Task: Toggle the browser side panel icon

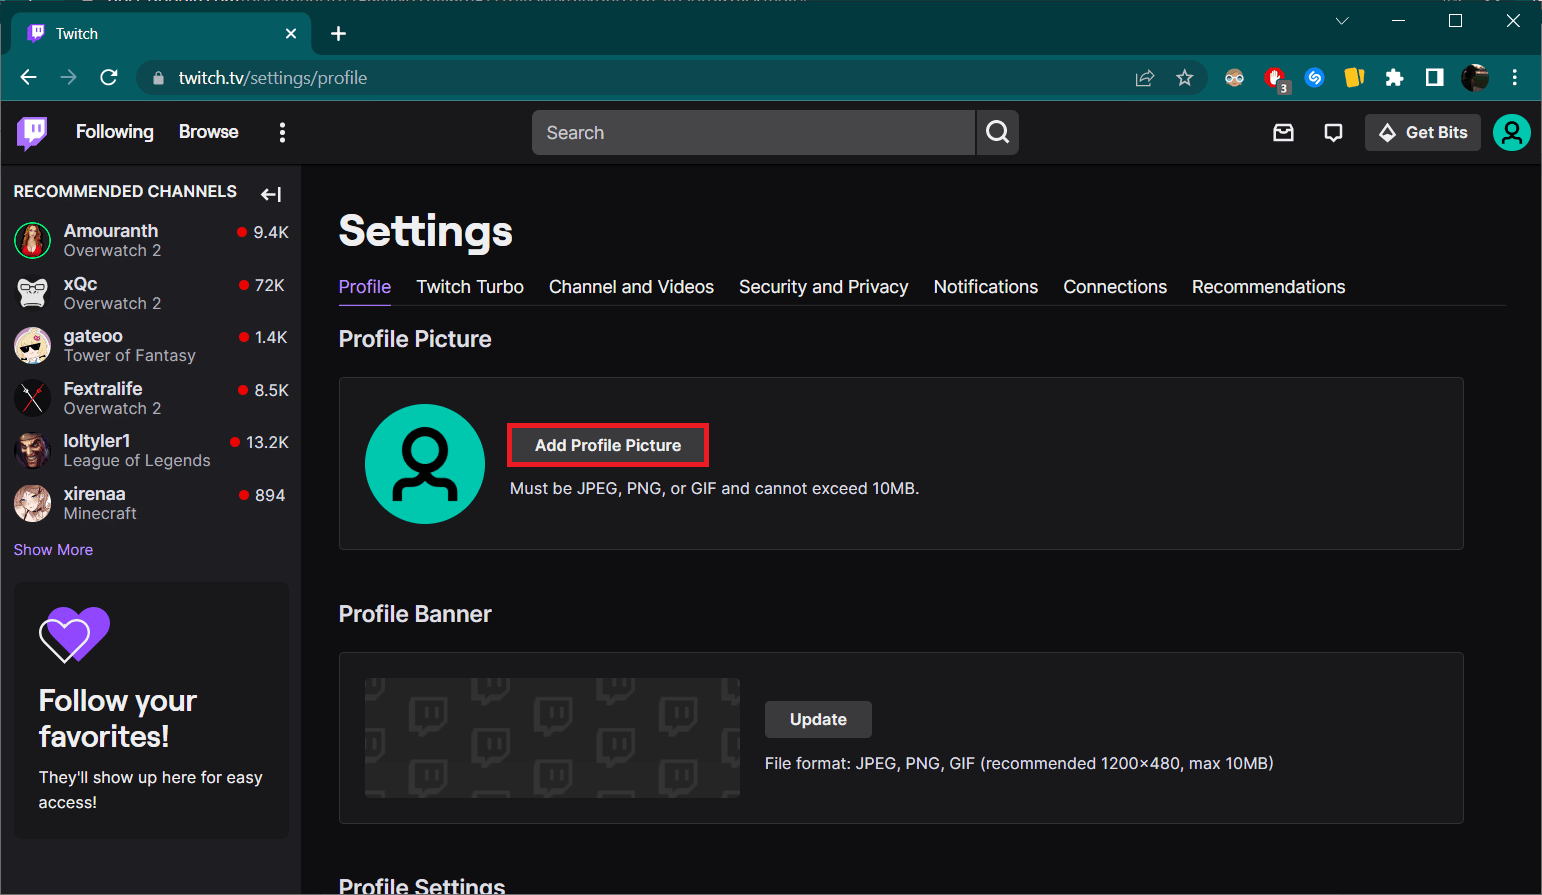Action: pos(1434,78)
